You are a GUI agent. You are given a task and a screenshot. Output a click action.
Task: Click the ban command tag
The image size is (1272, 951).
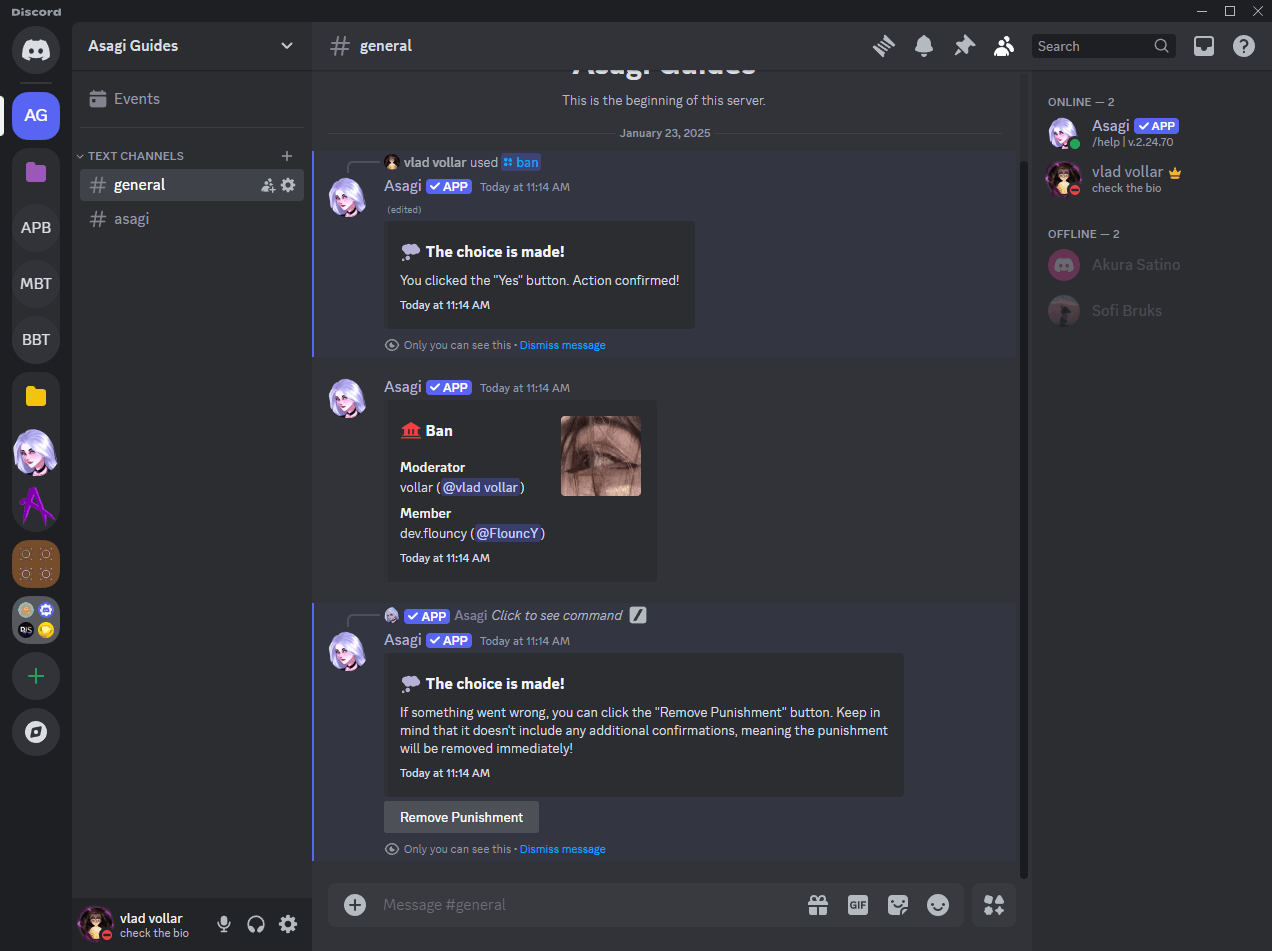(521, 162)
